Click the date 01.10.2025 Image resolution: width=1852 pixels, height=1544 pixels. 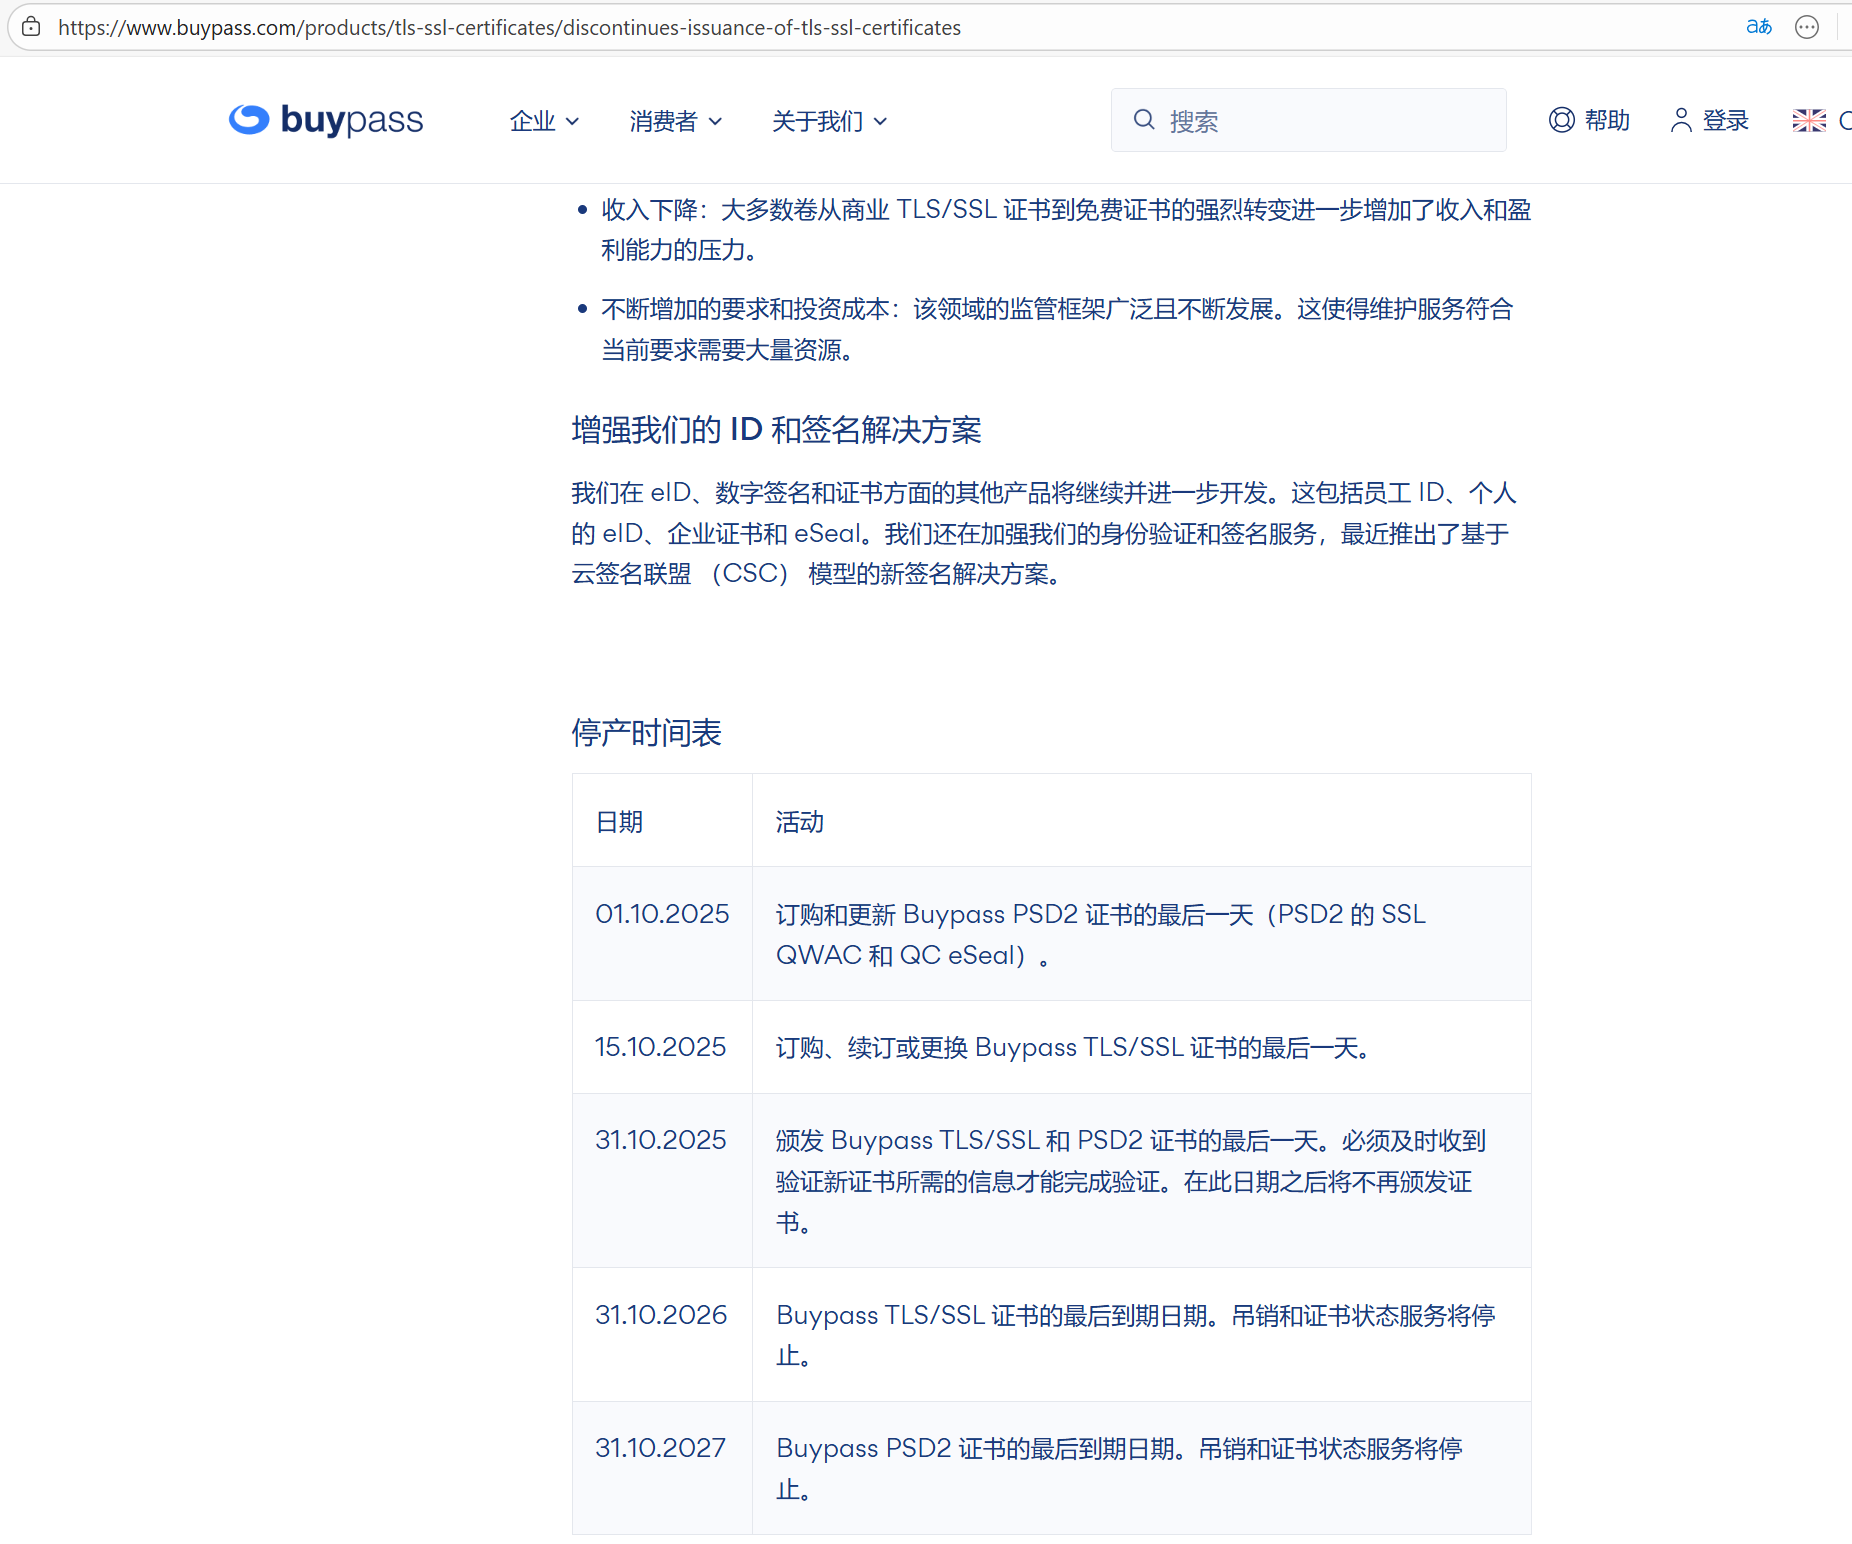(662, 914)
